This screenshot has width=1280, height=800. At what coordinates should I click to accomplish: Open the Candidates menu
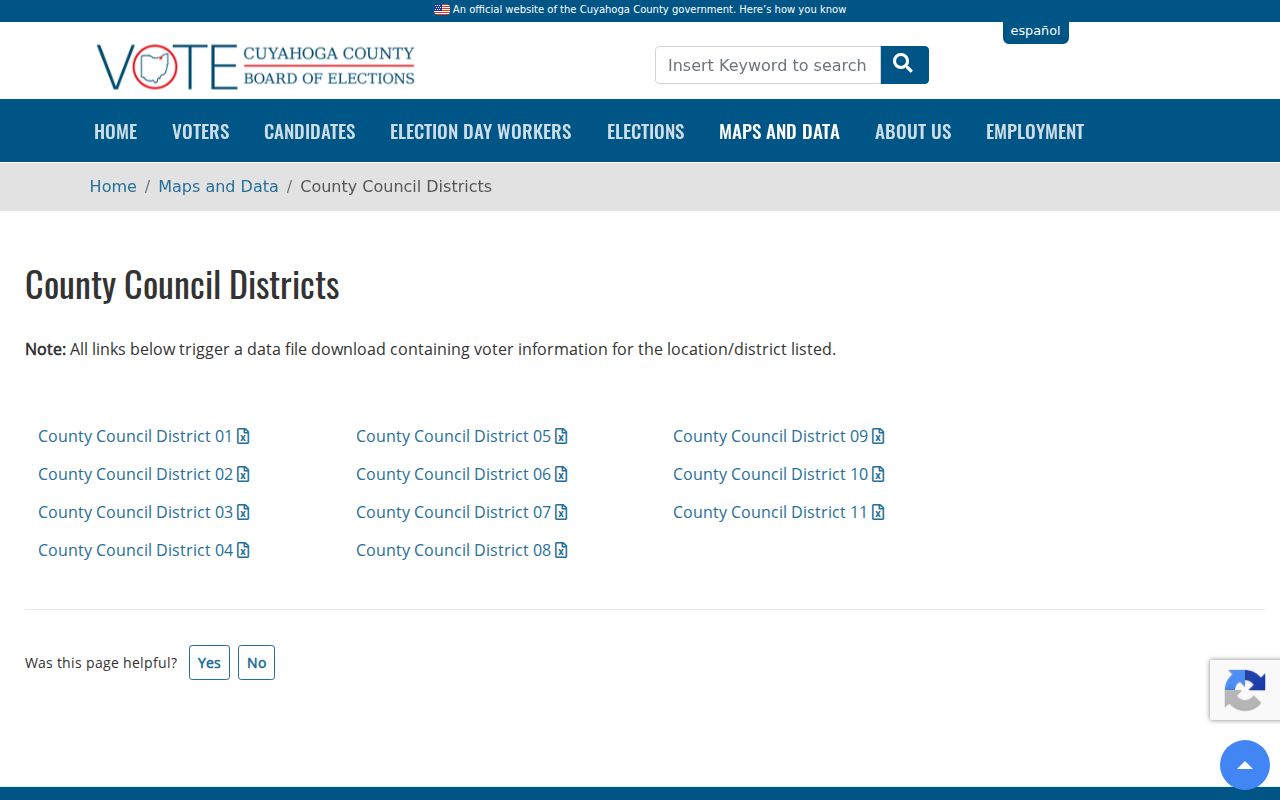tap(310, 131)
